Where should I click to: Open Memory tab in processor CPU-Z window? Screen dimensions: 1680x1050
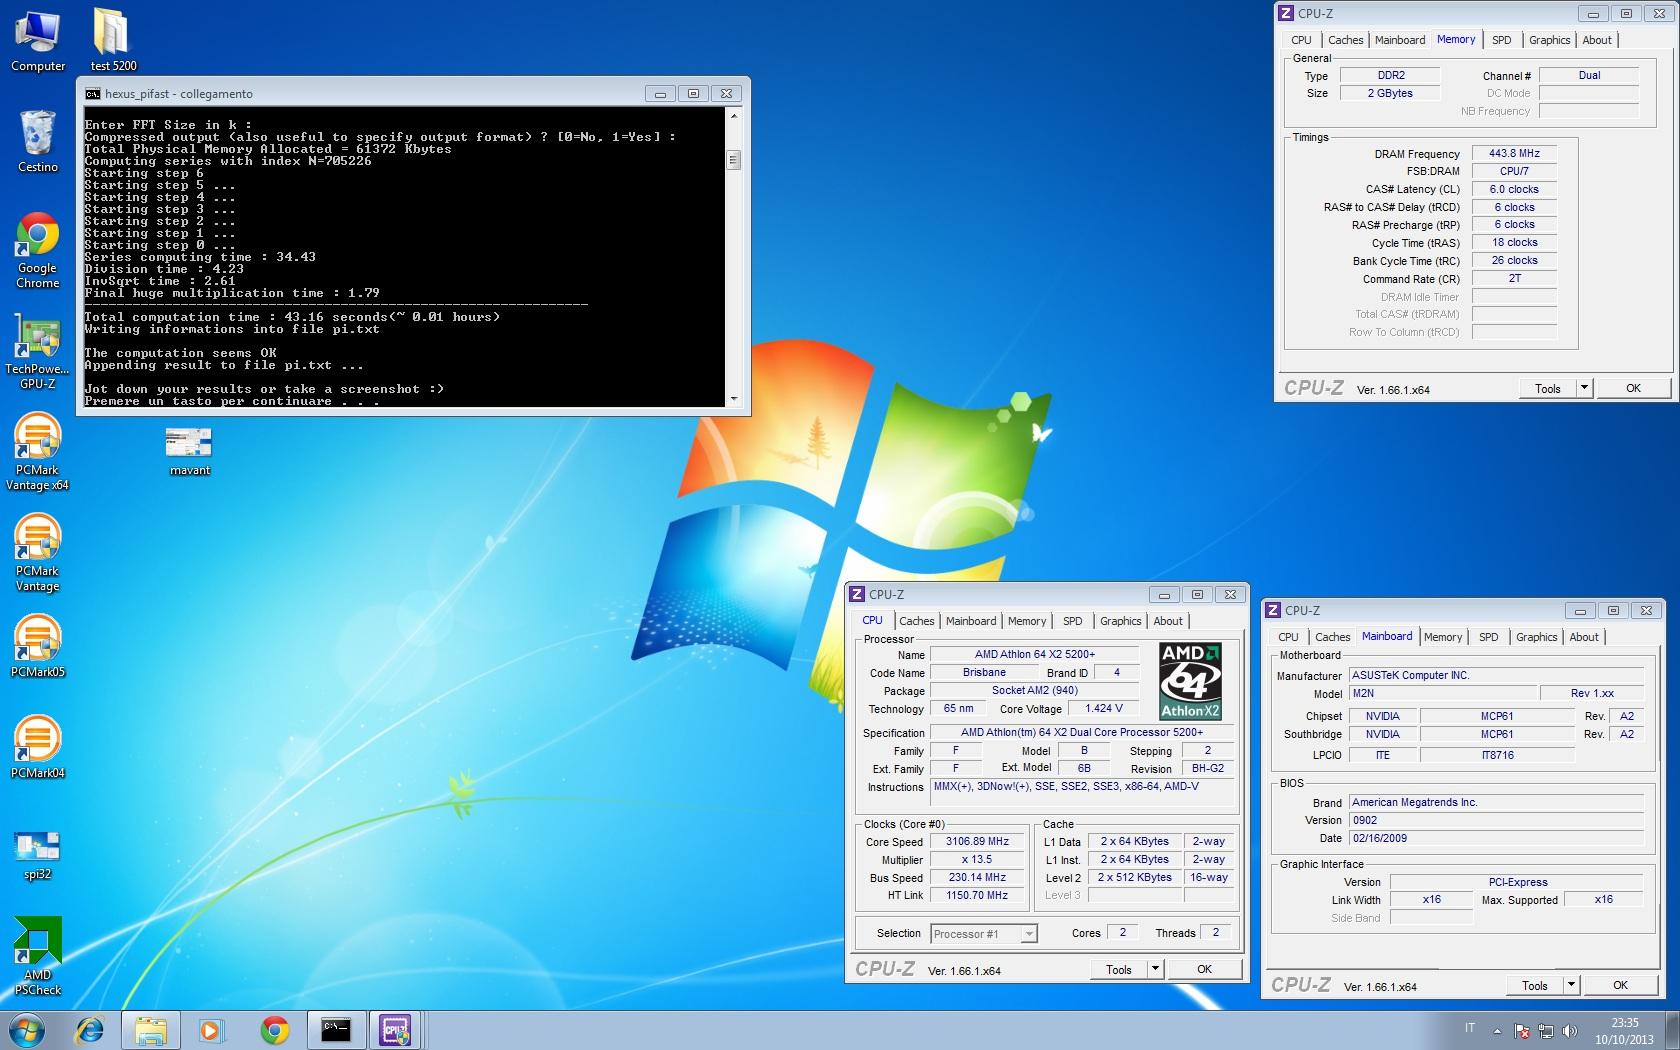[x=1027, y=621]
